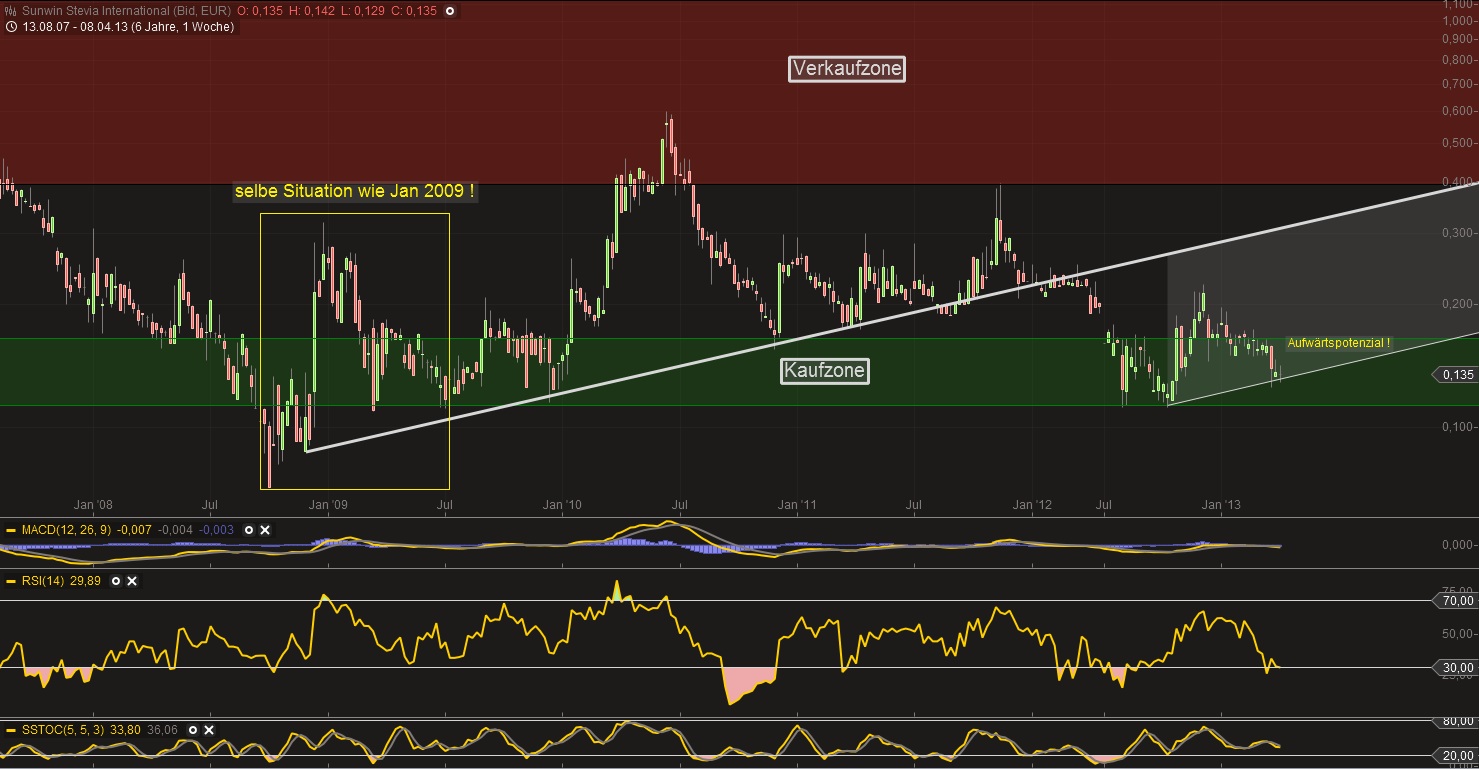Viewport: 1479px width, 769px height.
Task: Open settings circle next to the OHLC values
Action: pyautogui.click(x=450, y=11)
